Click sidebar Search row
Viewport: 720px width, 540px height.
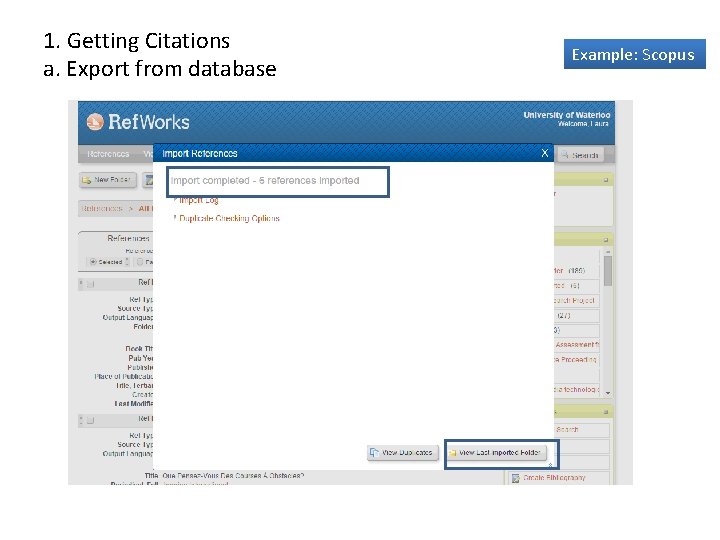pos(582,430)
